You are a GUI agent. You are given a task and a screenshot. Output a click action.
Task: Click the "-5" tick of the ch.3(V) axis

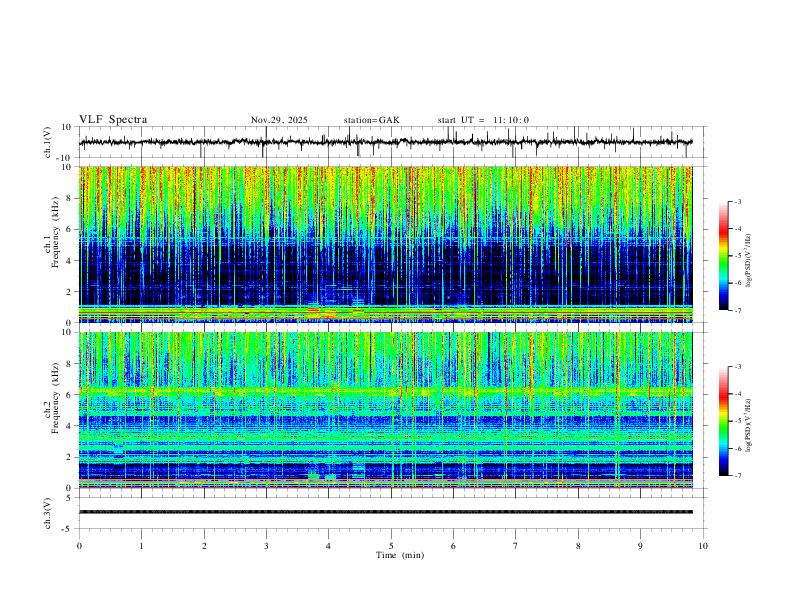(68, 529)
